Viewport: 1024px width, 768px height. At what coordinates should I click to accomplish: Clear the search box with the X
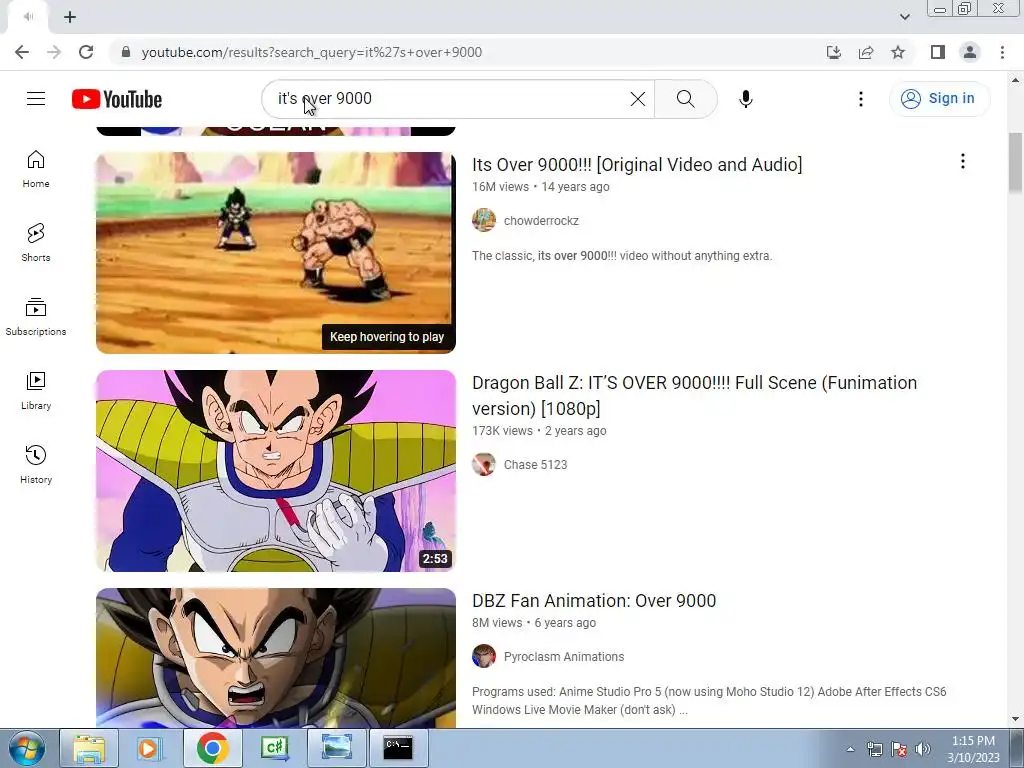click(x=637, y=99)
